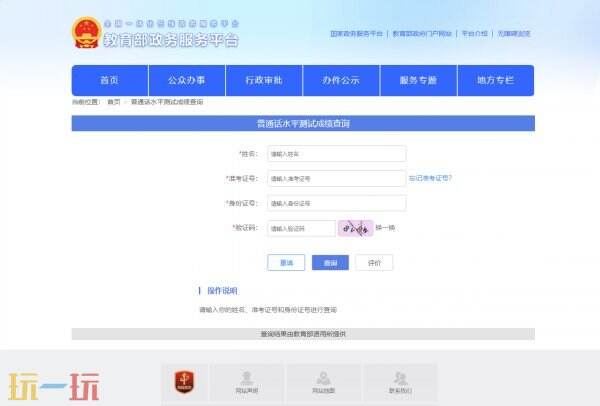Click the 评价 button

click(x=374, y=262)
